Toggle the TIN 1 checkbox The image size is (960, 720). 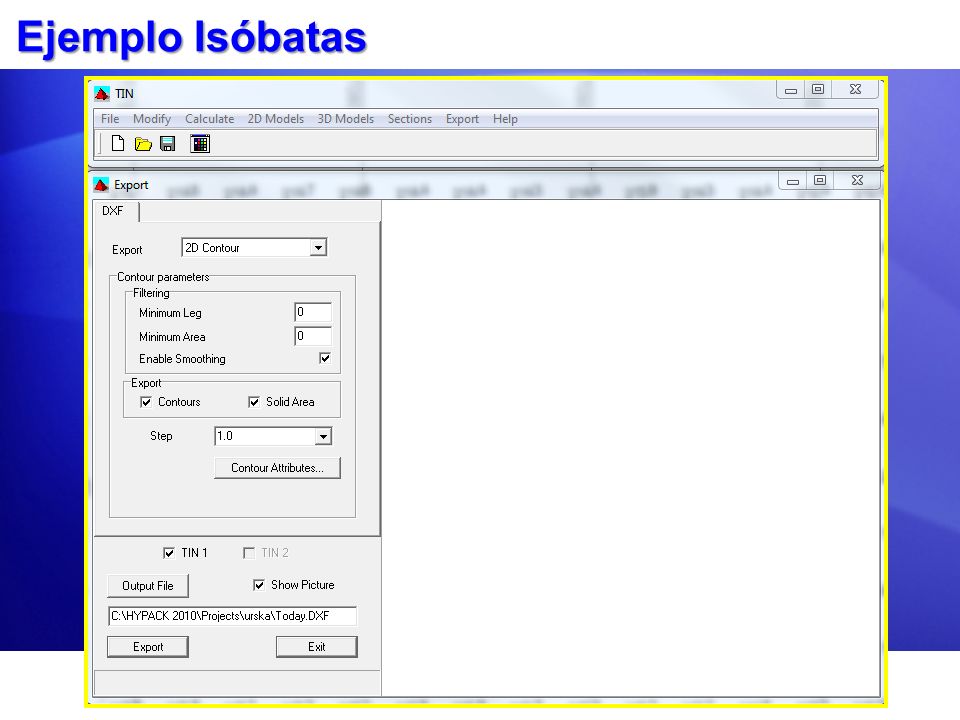click(x=169, y=553)
